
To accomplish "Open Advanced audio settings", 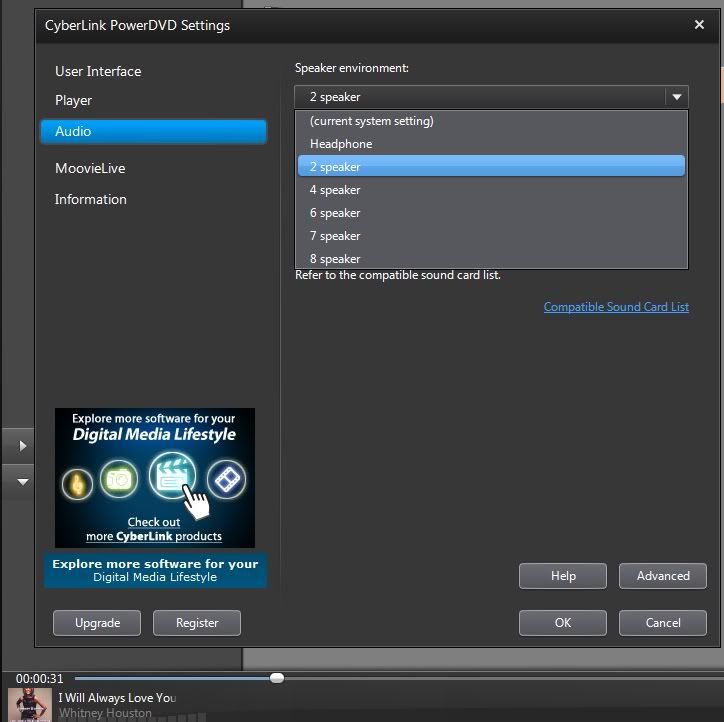I will click(x=663, y=576).
